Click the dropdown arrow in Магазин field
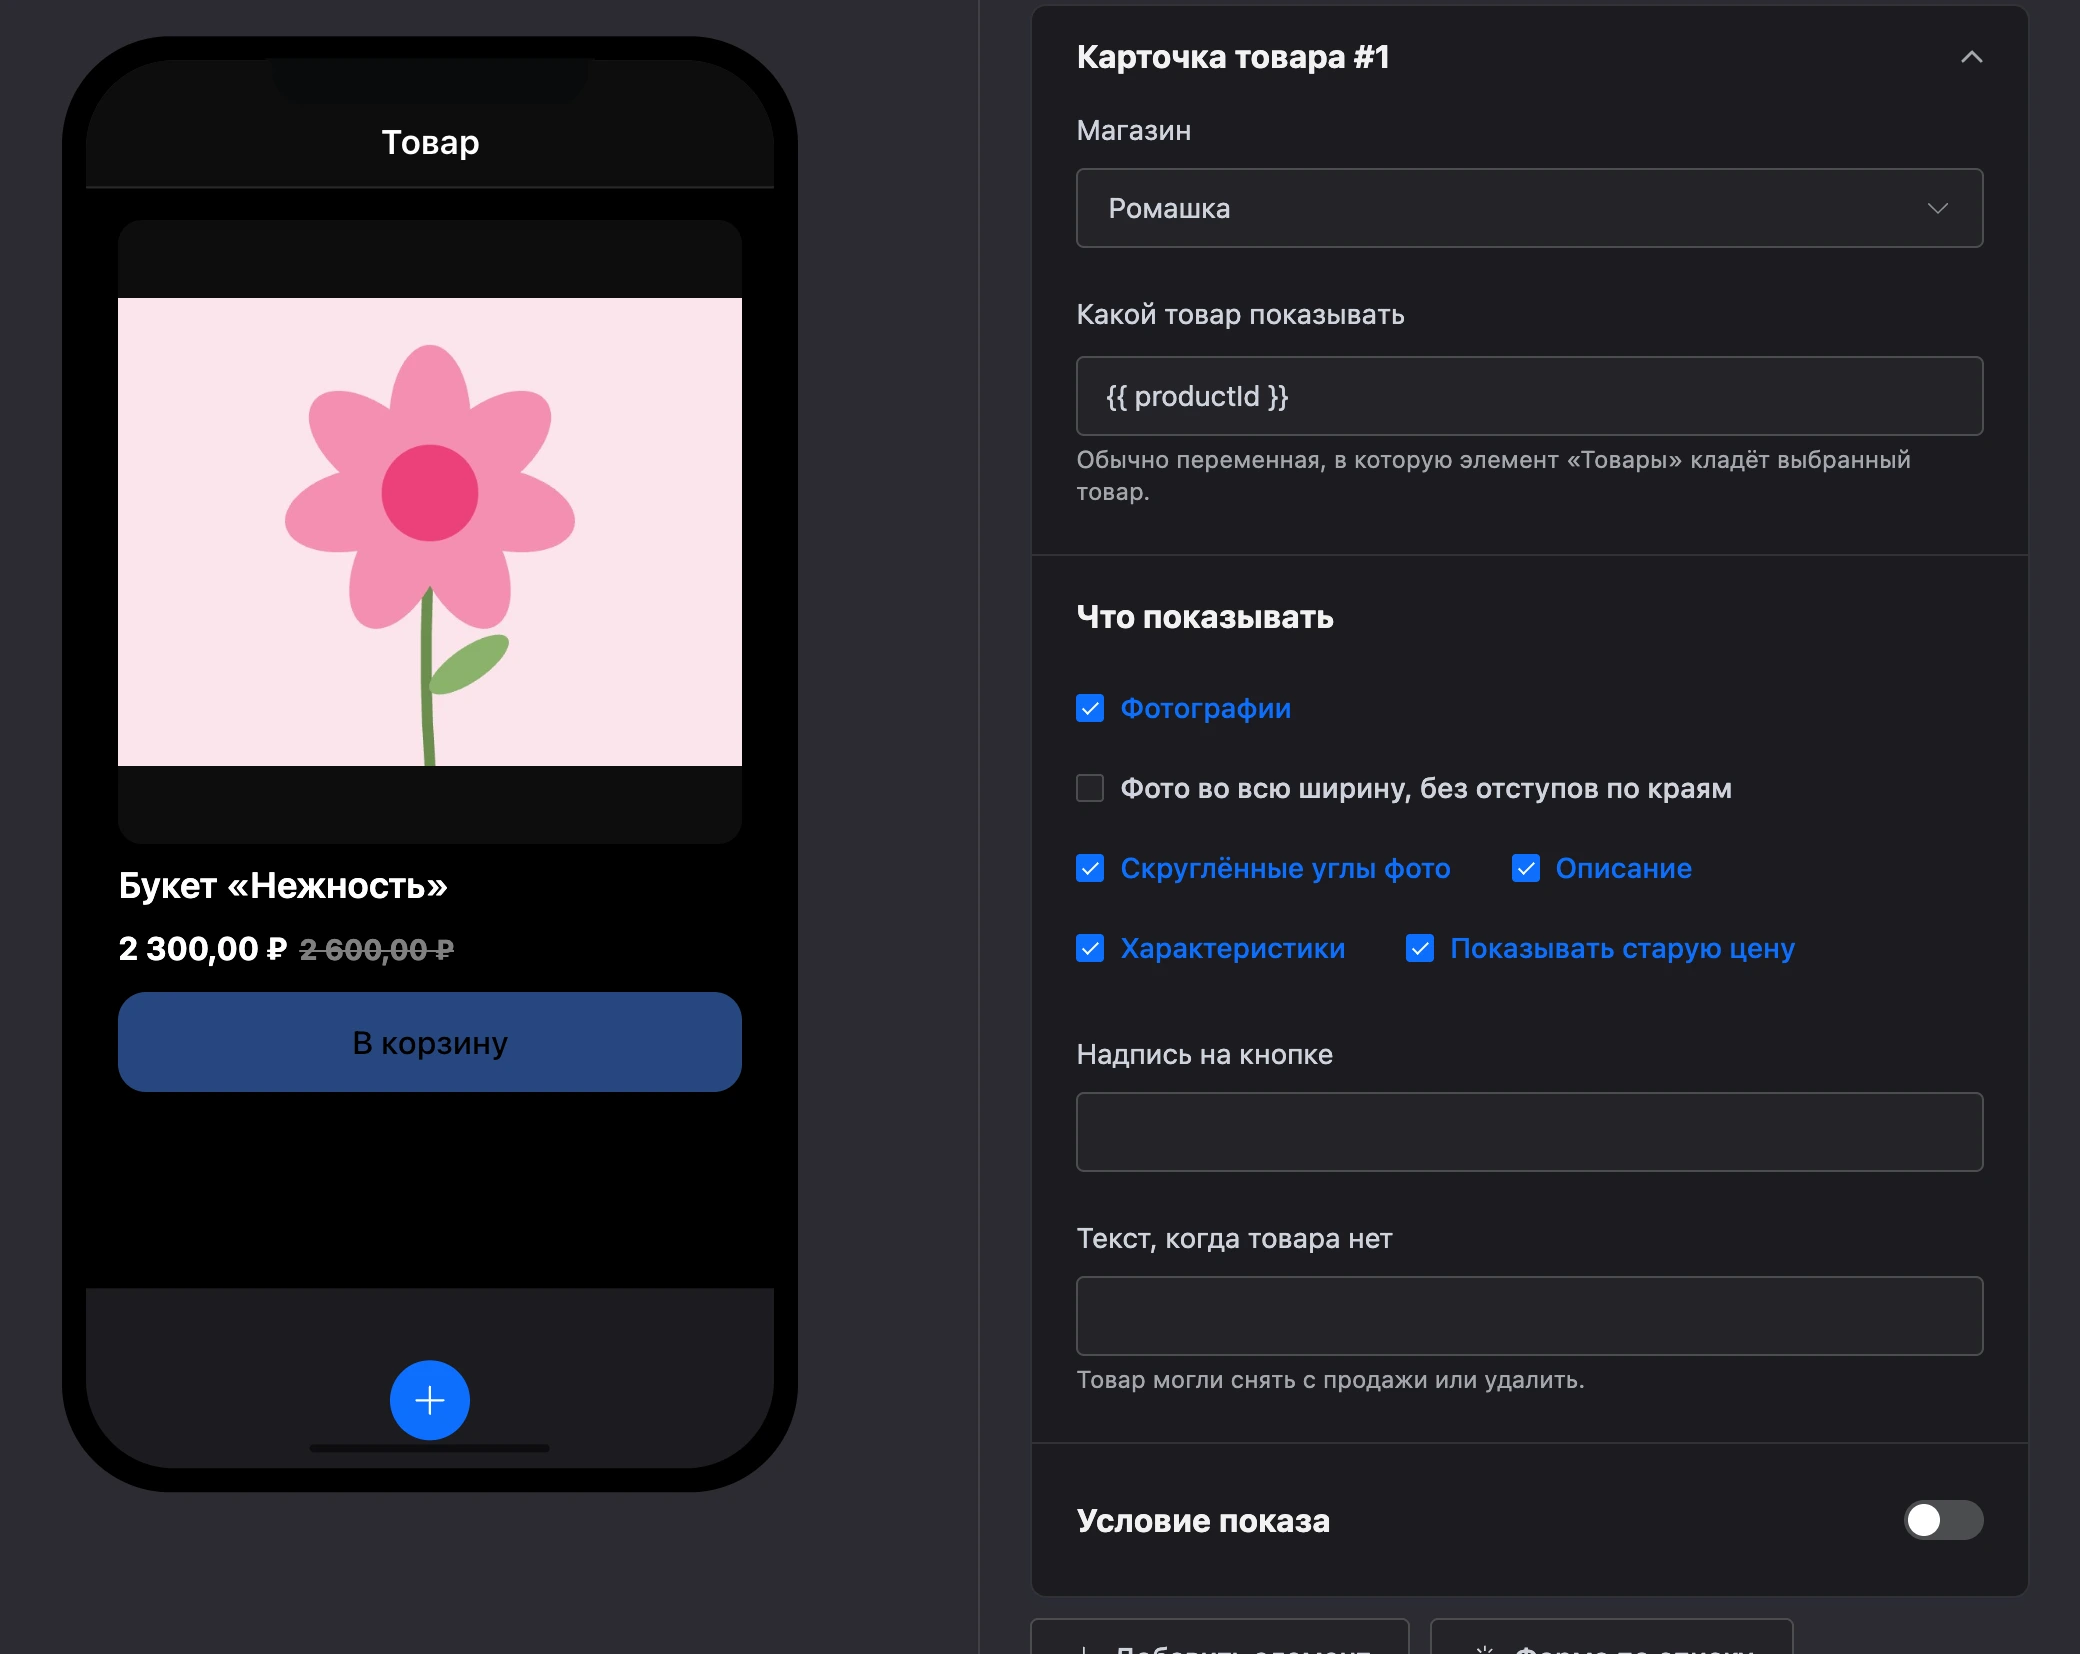This screenshot has width=2080, height=1654. coord(1937,208)
